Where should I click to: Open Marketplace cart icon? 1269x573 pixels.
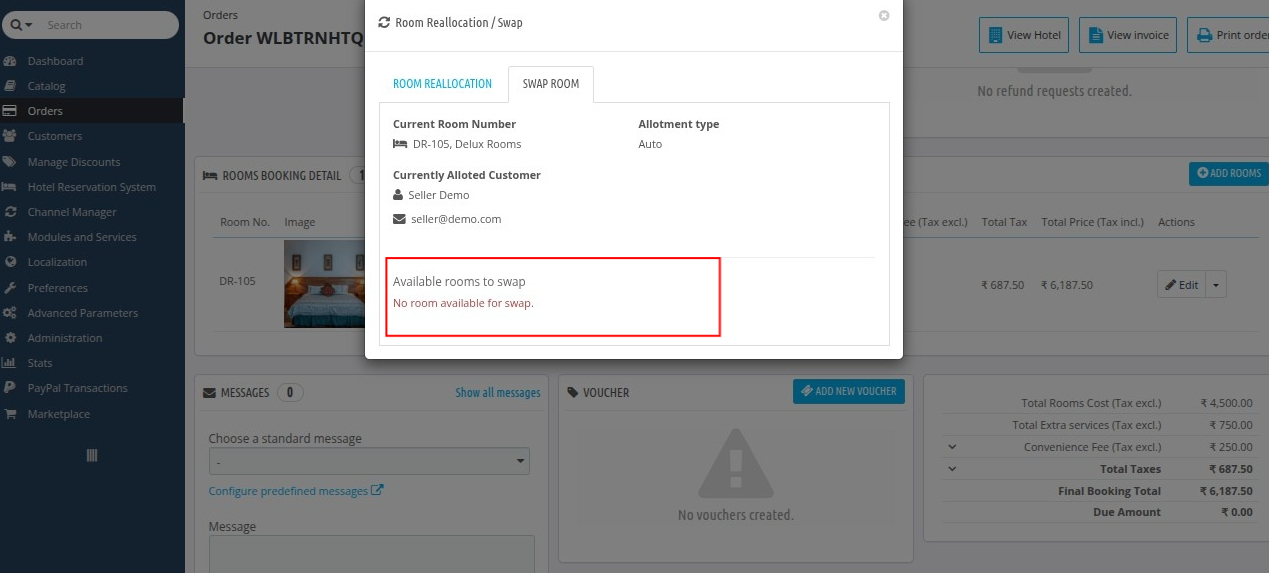pos(10,414)
